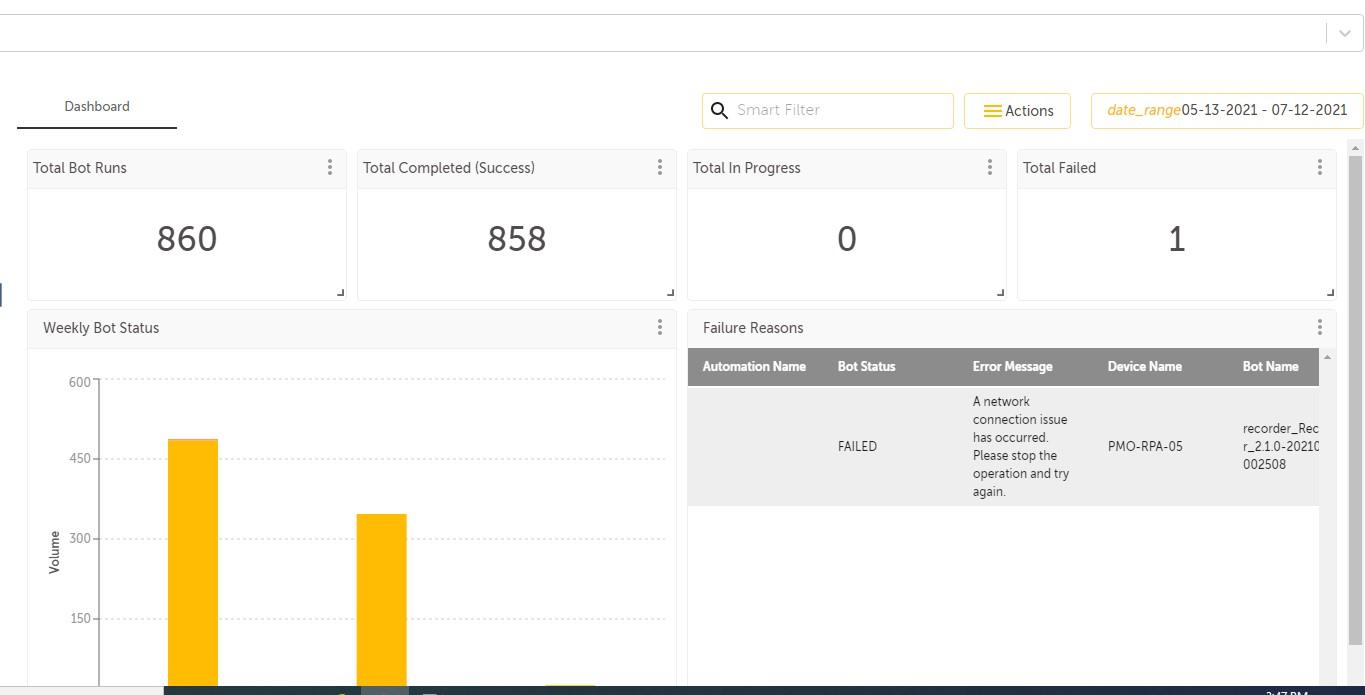Viewport: 1365px width, 695px height.
Task: Expand the top dropdown chevron
Action: 1345,33
